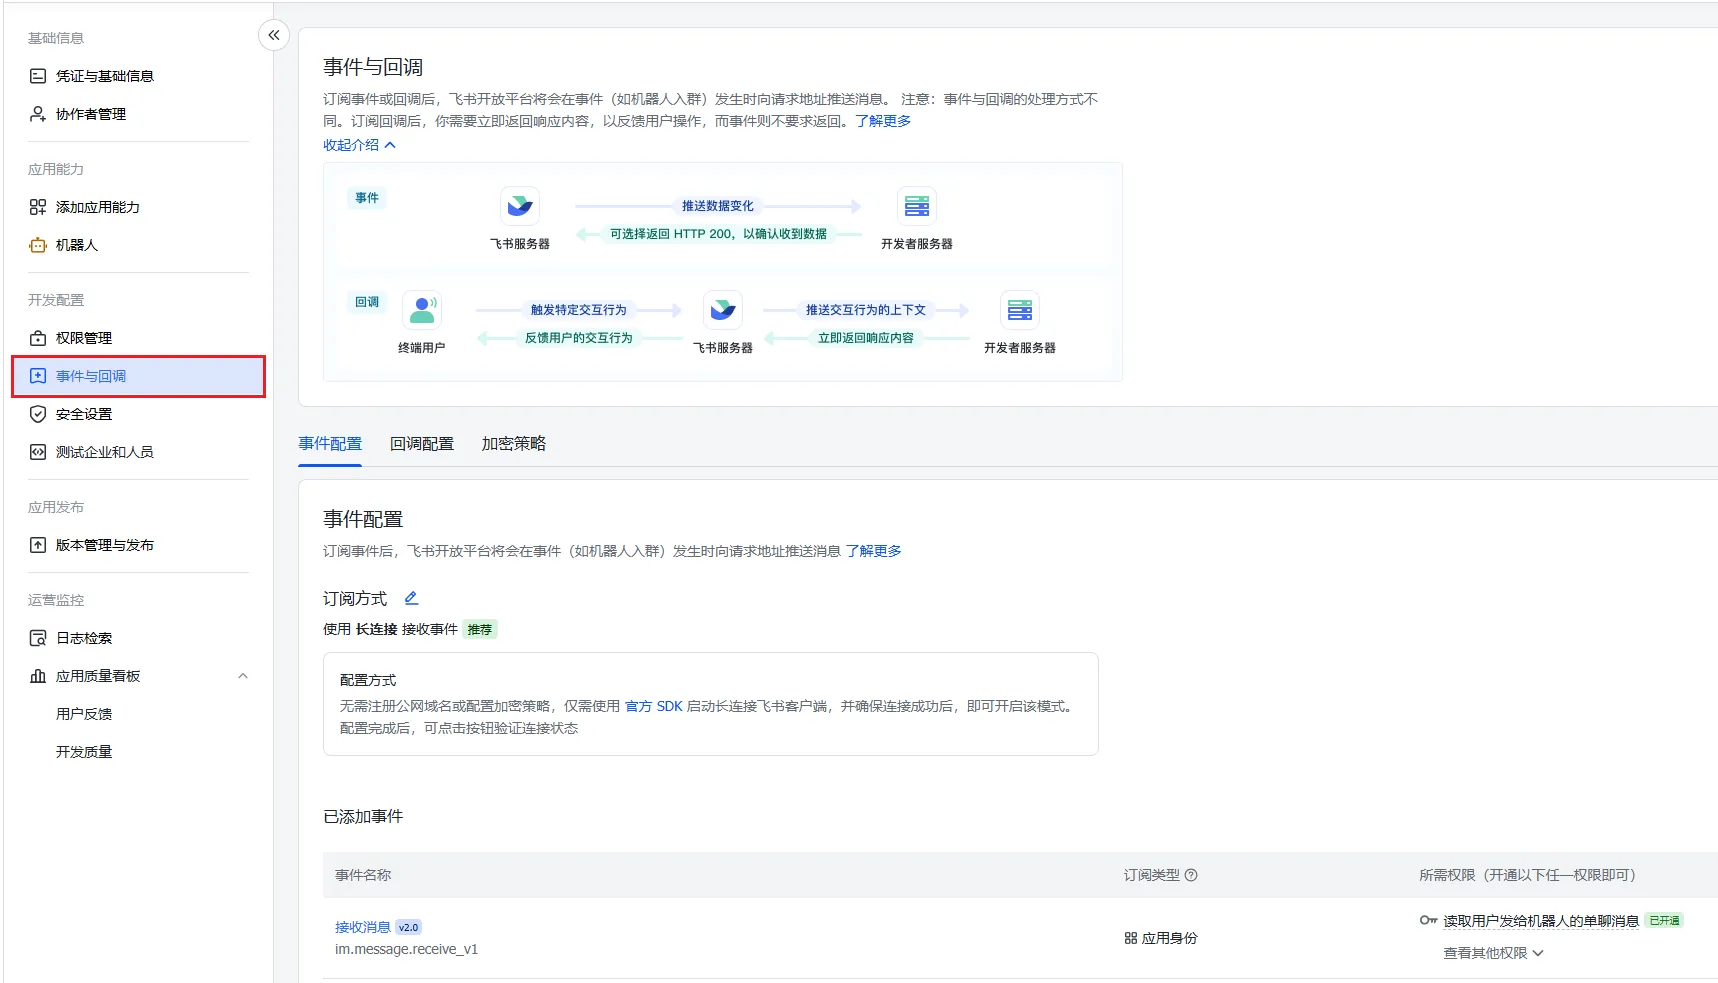The width and height of the screenshot is (1718, 983).
Task: Open 添加应用能力 via its grid icon
Action: 38,207
